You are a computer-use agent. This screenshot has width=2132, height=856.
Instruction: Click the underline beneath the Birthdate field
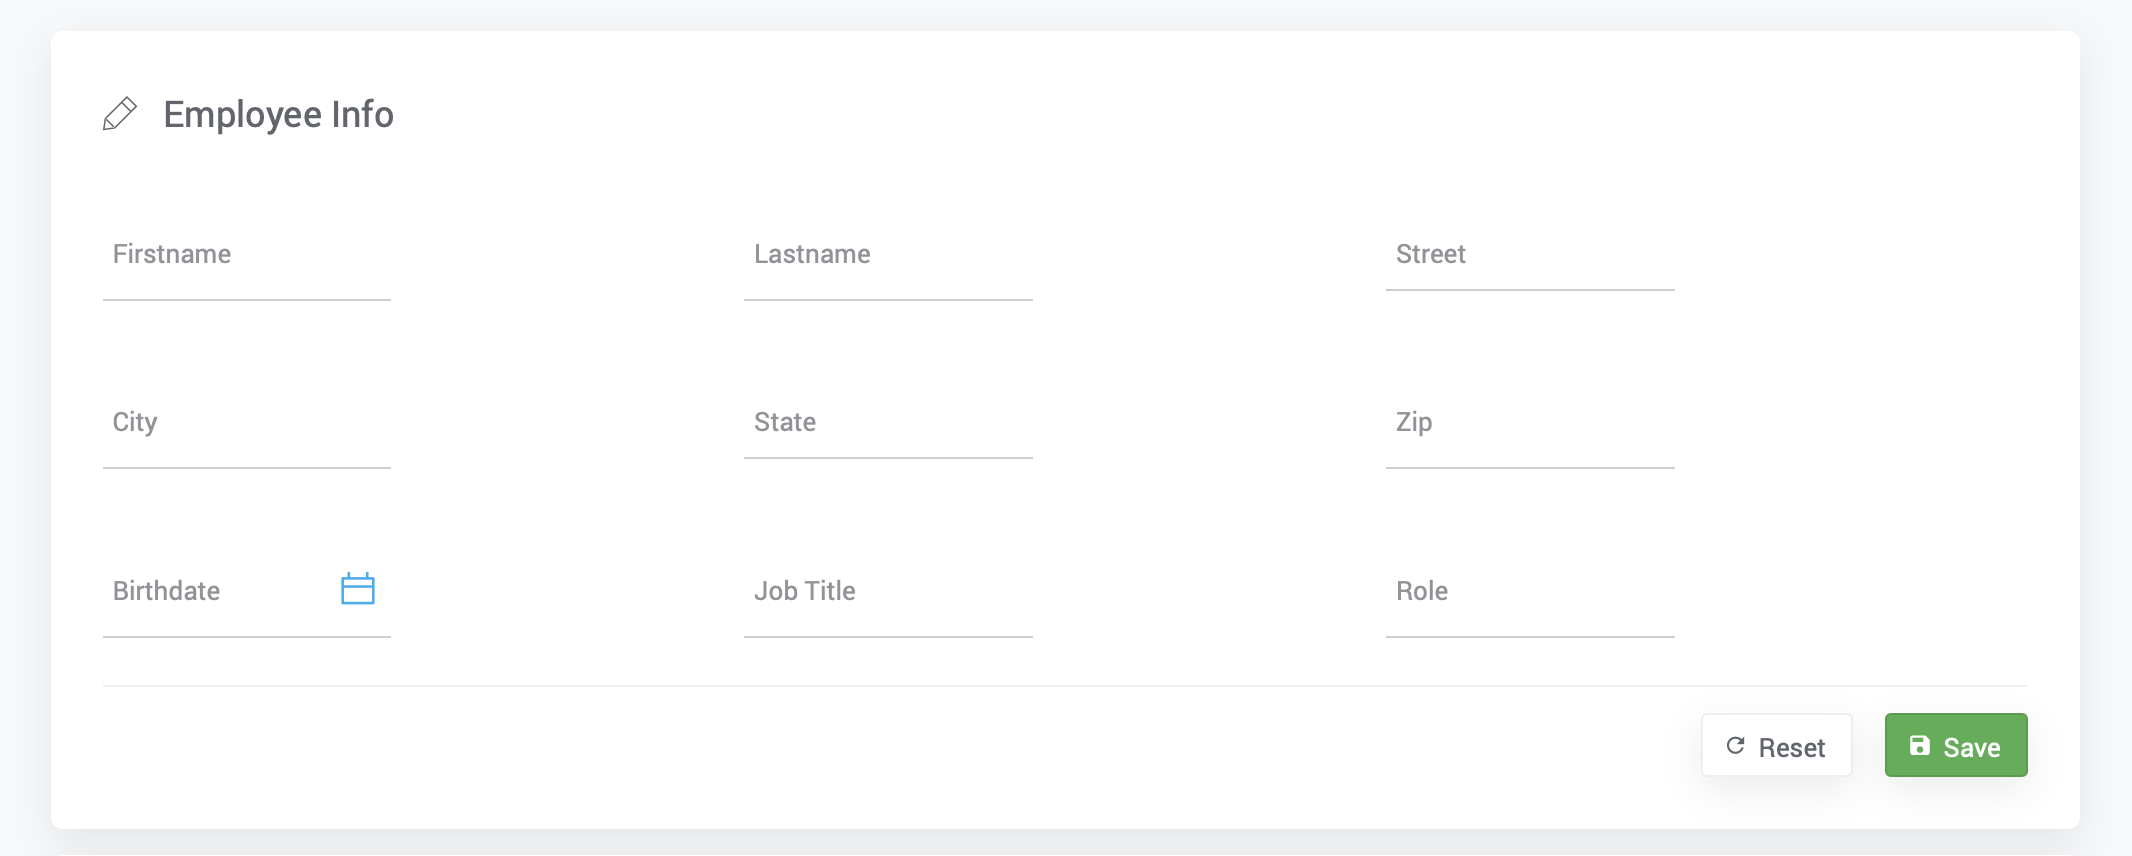pos(246,637)
